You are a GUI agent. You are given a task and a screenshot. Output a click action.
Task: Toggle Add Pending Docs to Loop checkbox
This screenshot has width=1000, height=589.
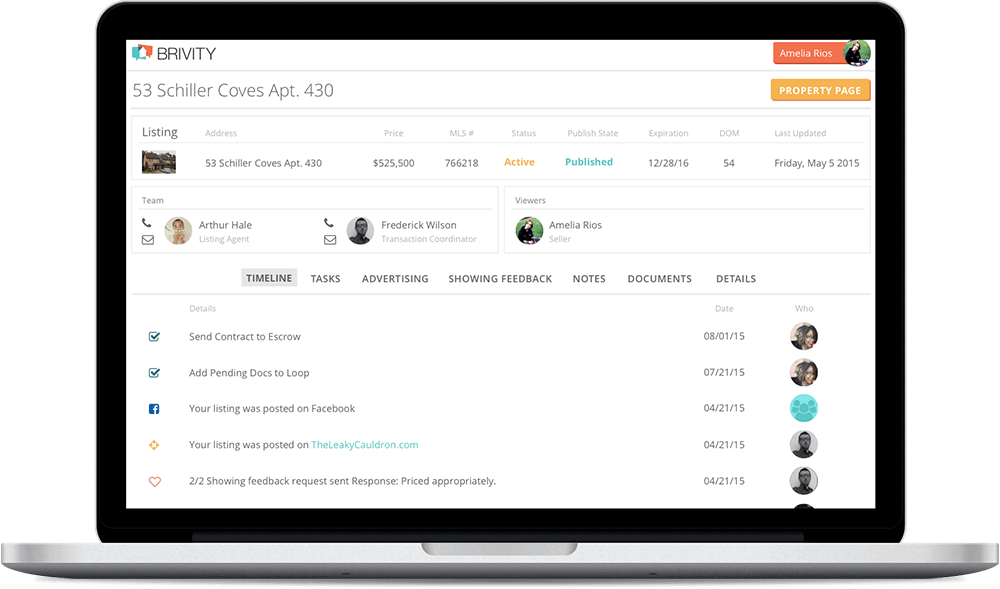pos(154,373)
